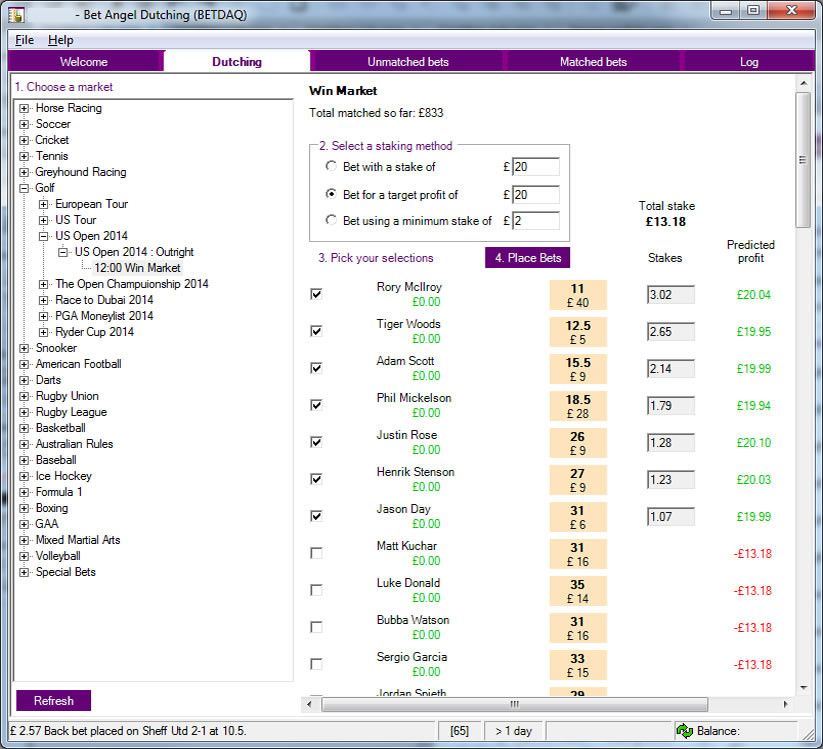Click the green balance refresh icon
Image resolution: width=823 pixels, height=749 pixels.
click(684, 731)
